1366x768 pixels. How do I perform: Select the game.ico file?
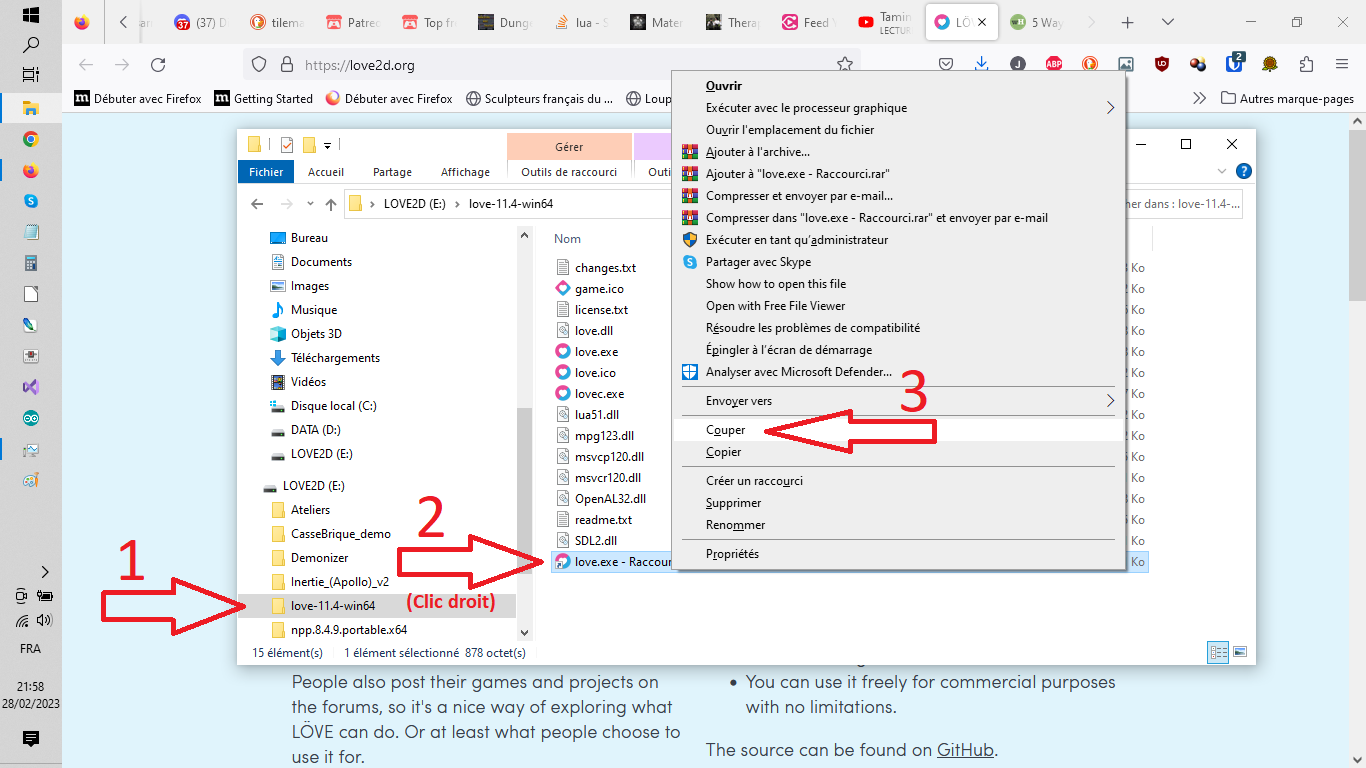[599, 289]
